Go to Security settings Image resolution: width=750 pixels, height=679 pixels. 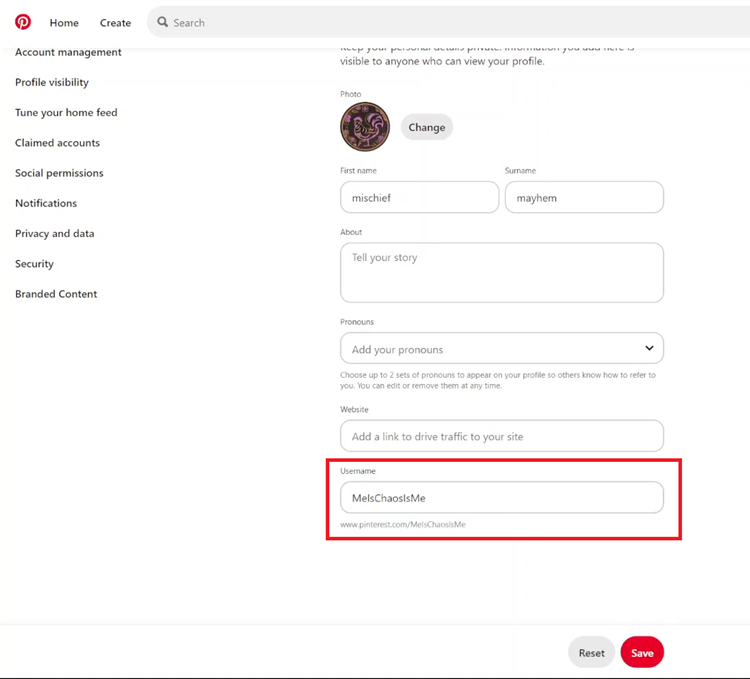34,264
